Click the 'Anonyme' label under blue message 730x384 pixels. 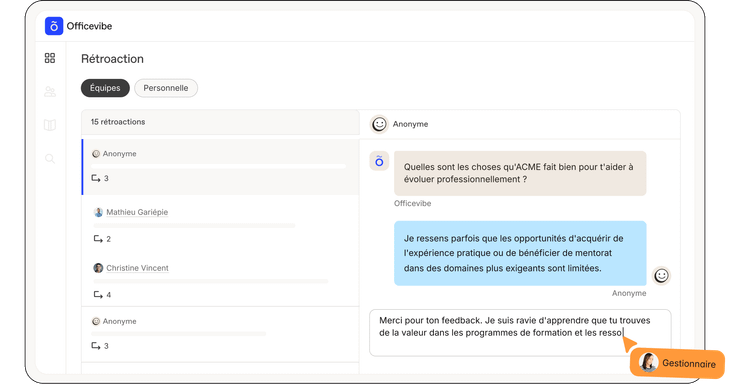(x=629, y=293)
